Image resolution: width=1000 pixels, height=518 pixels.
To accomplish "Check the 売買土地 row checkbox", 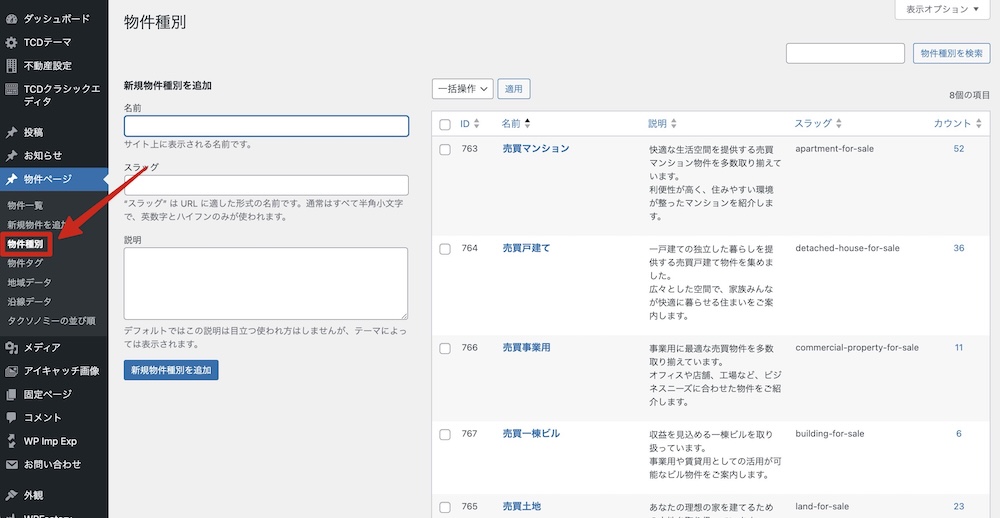I will point(445,507).
